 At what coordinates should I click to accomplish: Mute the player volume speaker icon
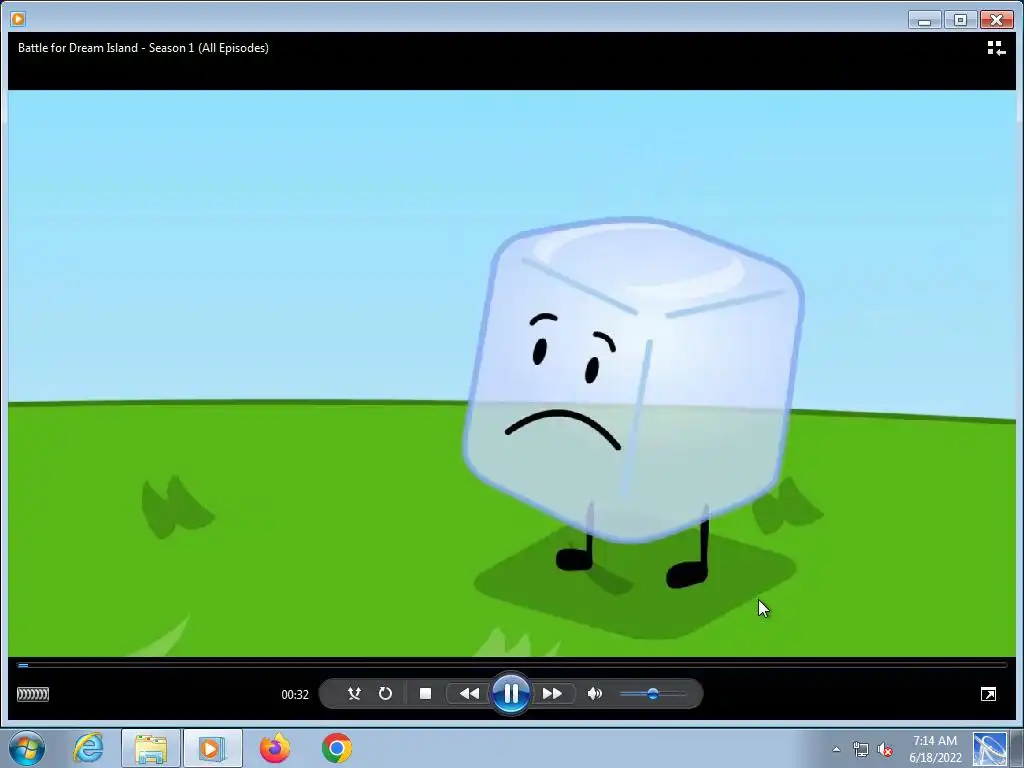594,694
